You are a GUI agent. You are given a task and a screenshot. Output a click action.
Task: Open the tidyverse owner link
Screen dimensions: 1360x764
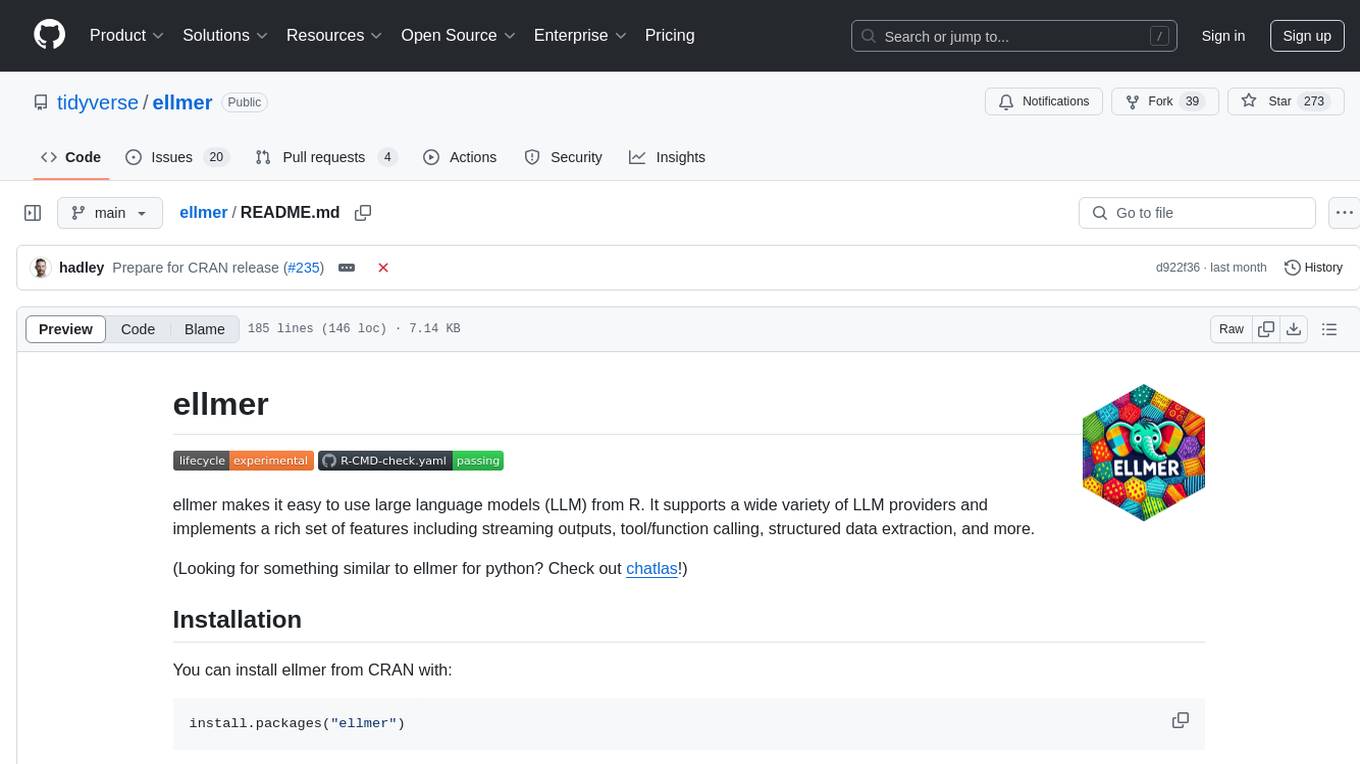[98, 102]
